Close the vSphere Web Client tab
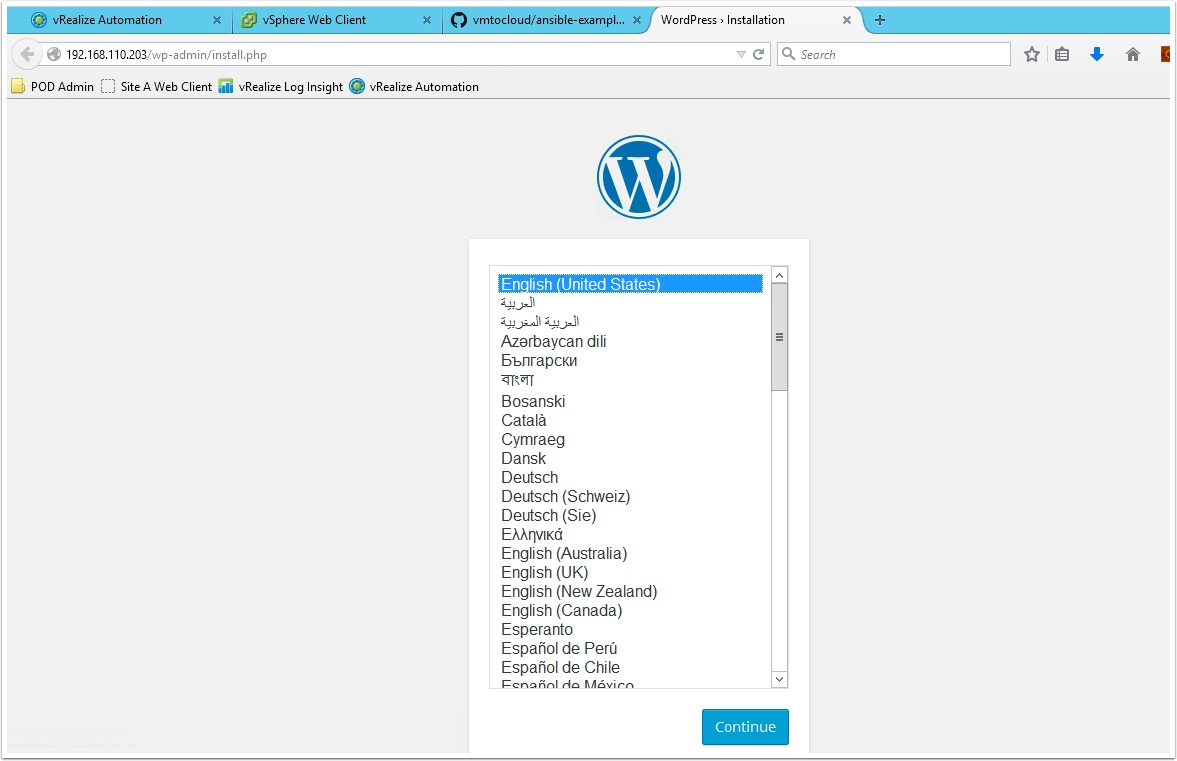This screenshot has width=1177, height=761. point(426,20)
